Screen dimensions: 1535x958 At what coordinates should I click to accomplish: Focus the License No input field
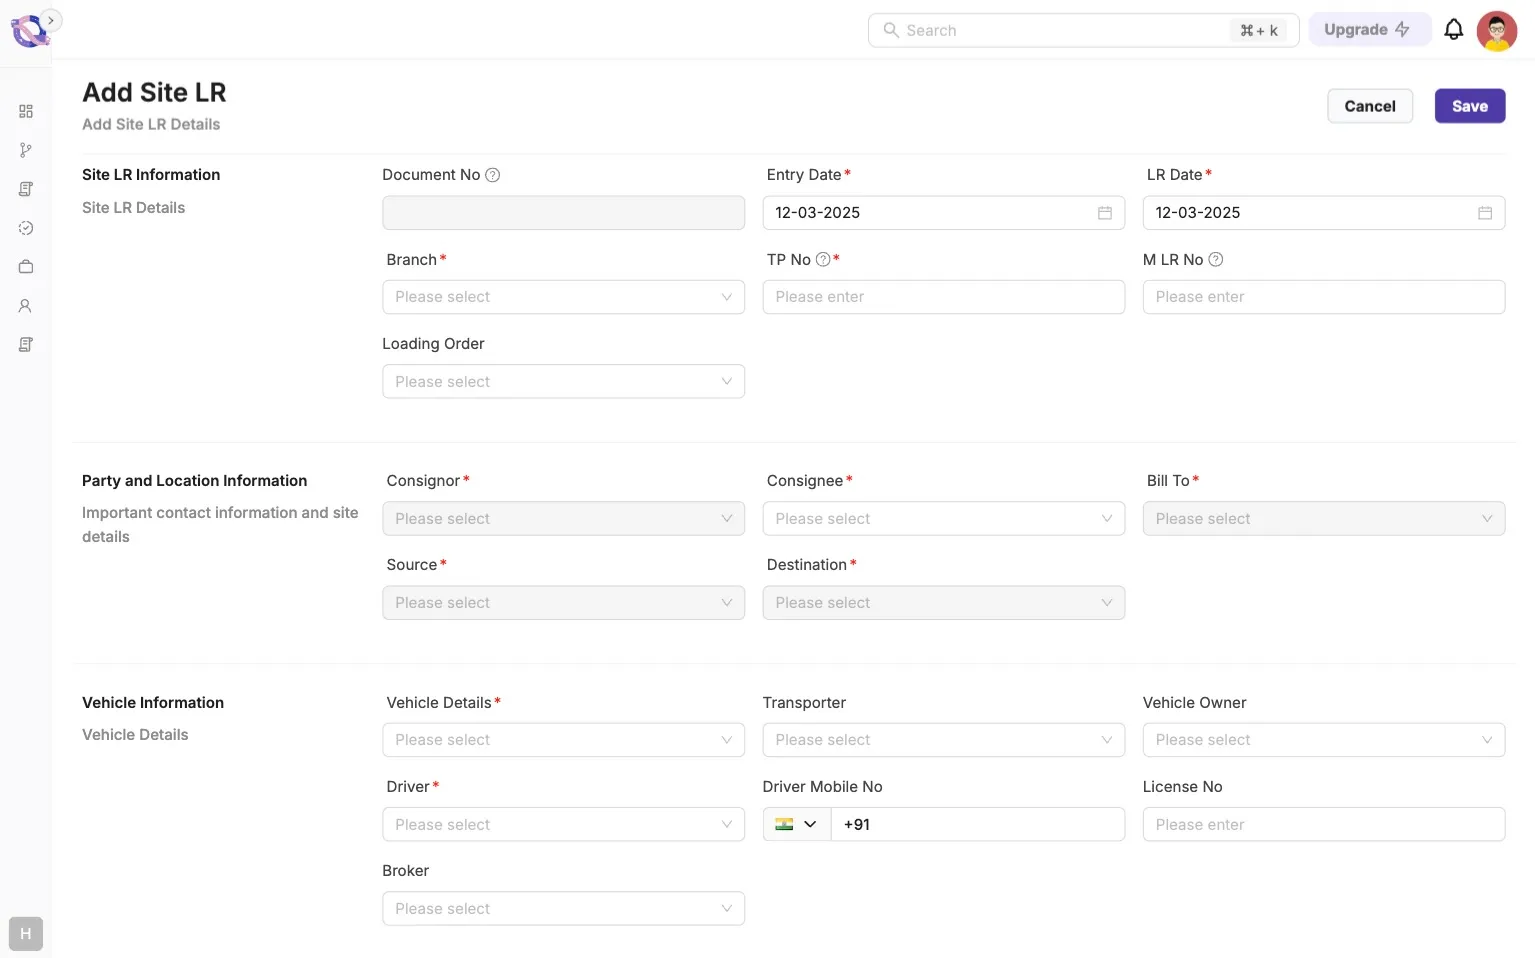pos(1323,825)
